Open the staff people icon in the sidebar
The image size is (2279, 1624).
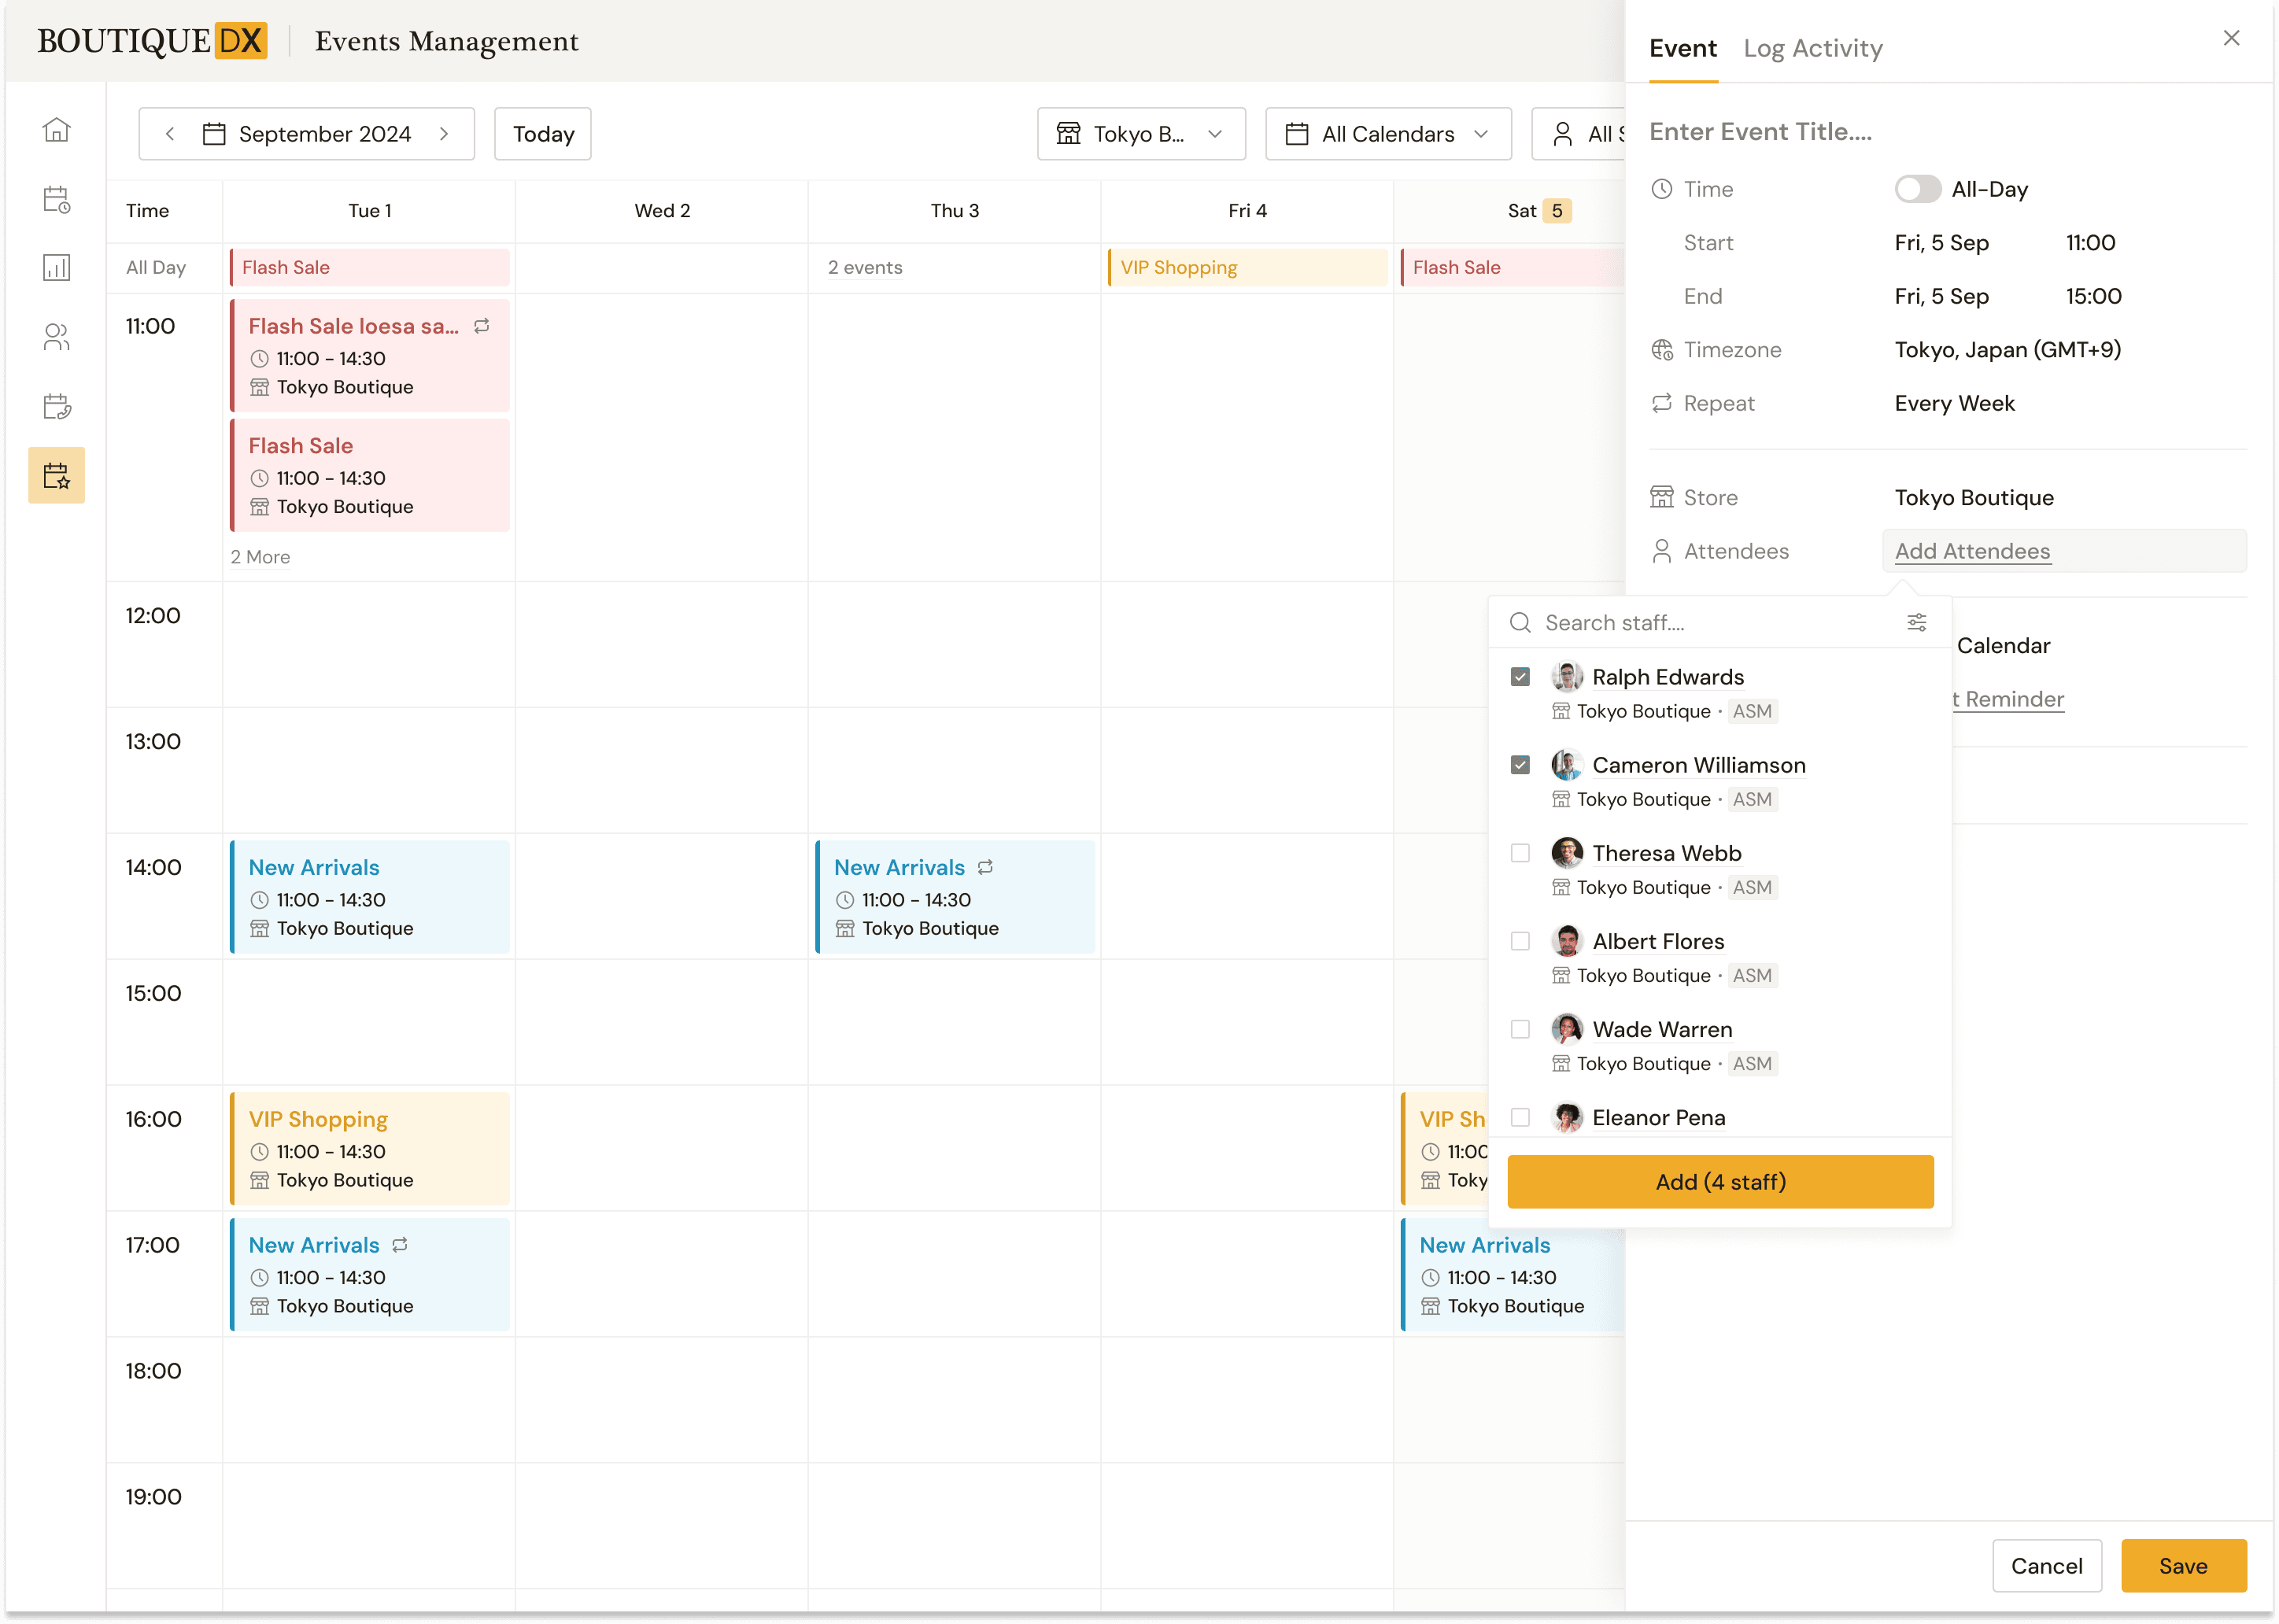(56, 337)
